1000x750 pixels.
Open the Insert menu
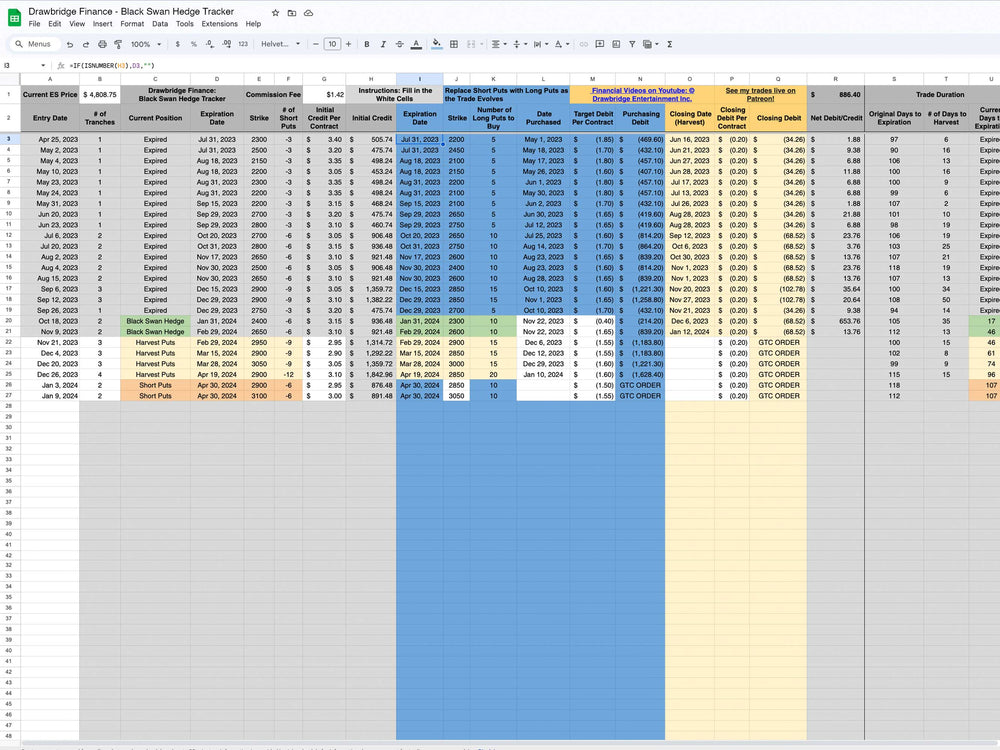103,24
